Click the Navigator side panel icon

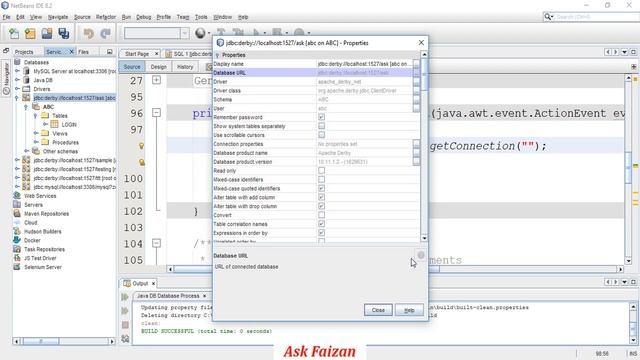coord(6,78)
